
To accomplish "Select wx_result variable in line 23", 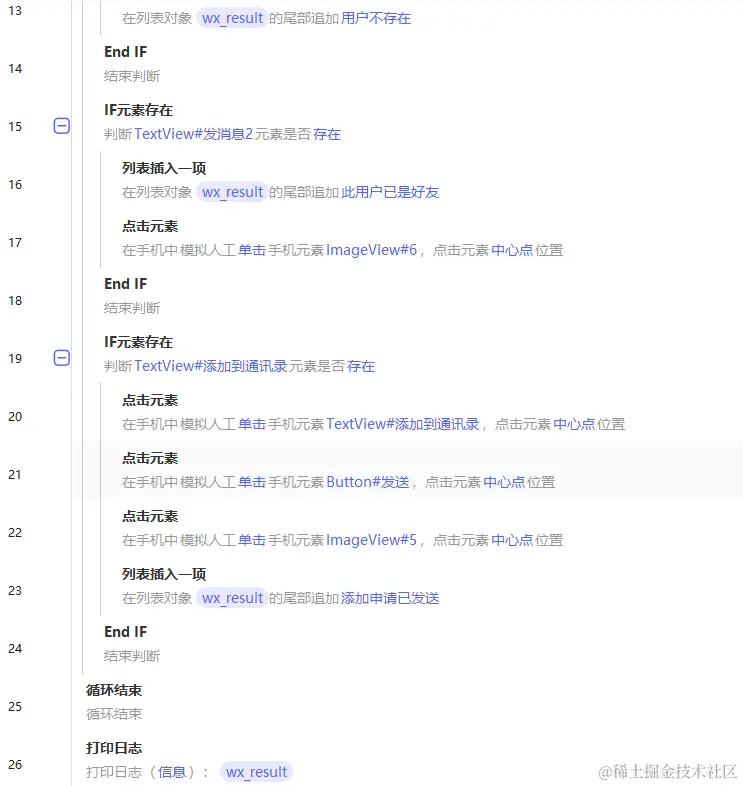I will (x=232, y=598).
